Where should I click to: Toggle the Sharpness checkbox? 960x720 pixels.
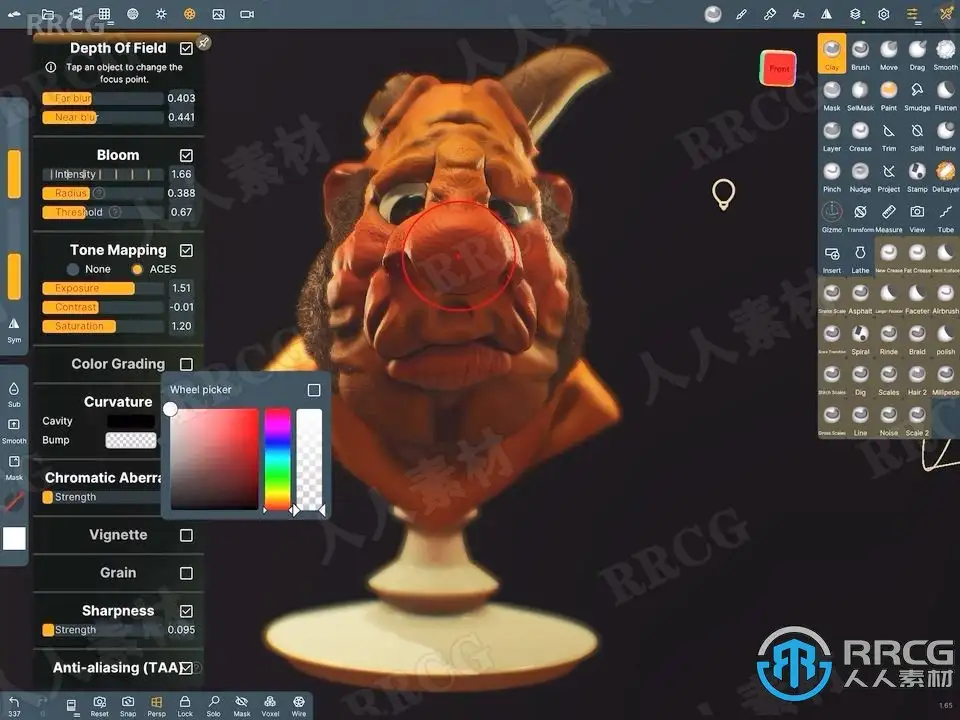click(186, 611)
